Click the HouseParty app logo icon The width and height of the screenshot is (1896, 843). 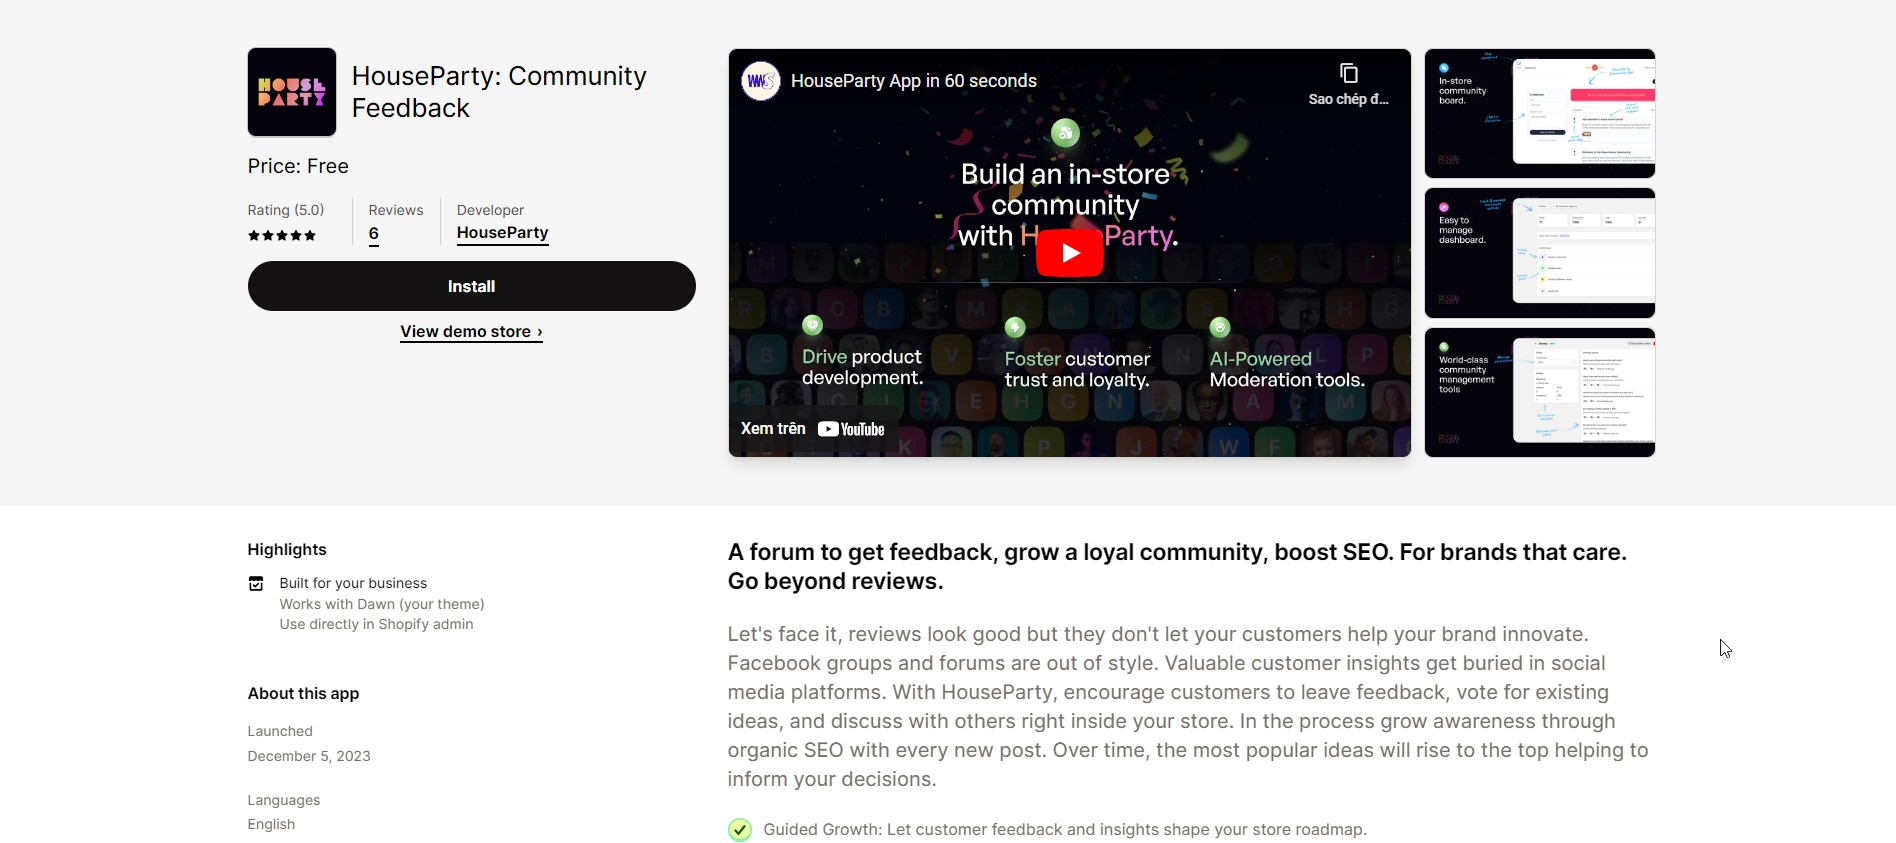[x=292, y=92]
